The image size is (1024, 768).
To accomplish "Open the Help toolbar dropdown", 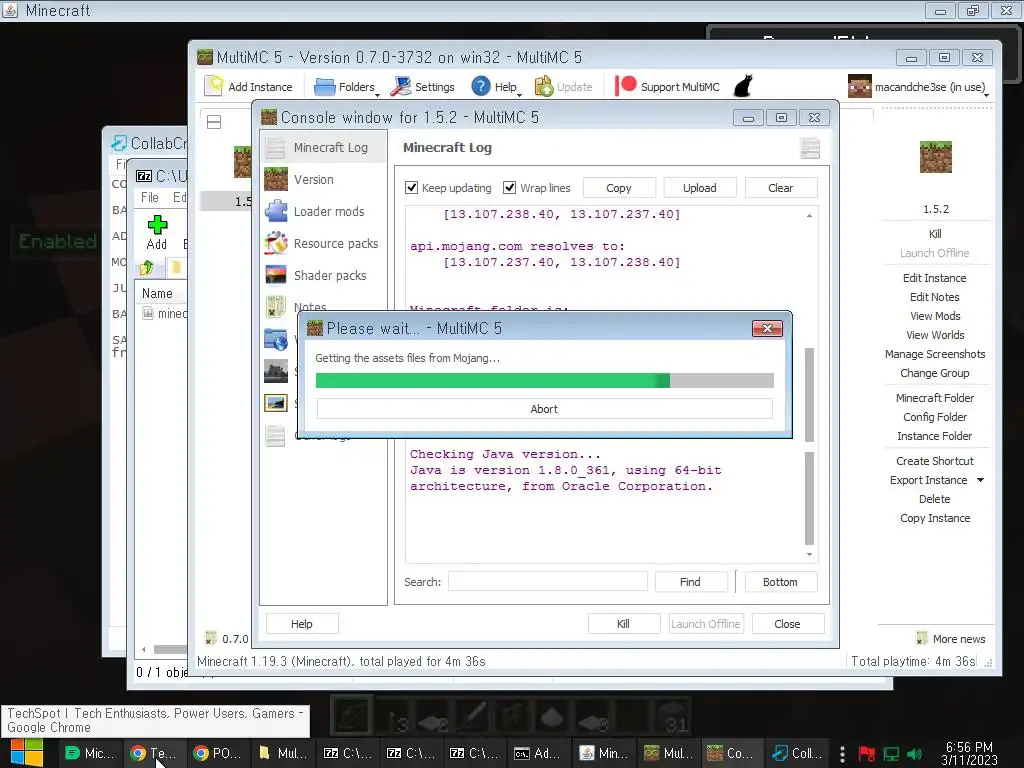I will [496, 87].
